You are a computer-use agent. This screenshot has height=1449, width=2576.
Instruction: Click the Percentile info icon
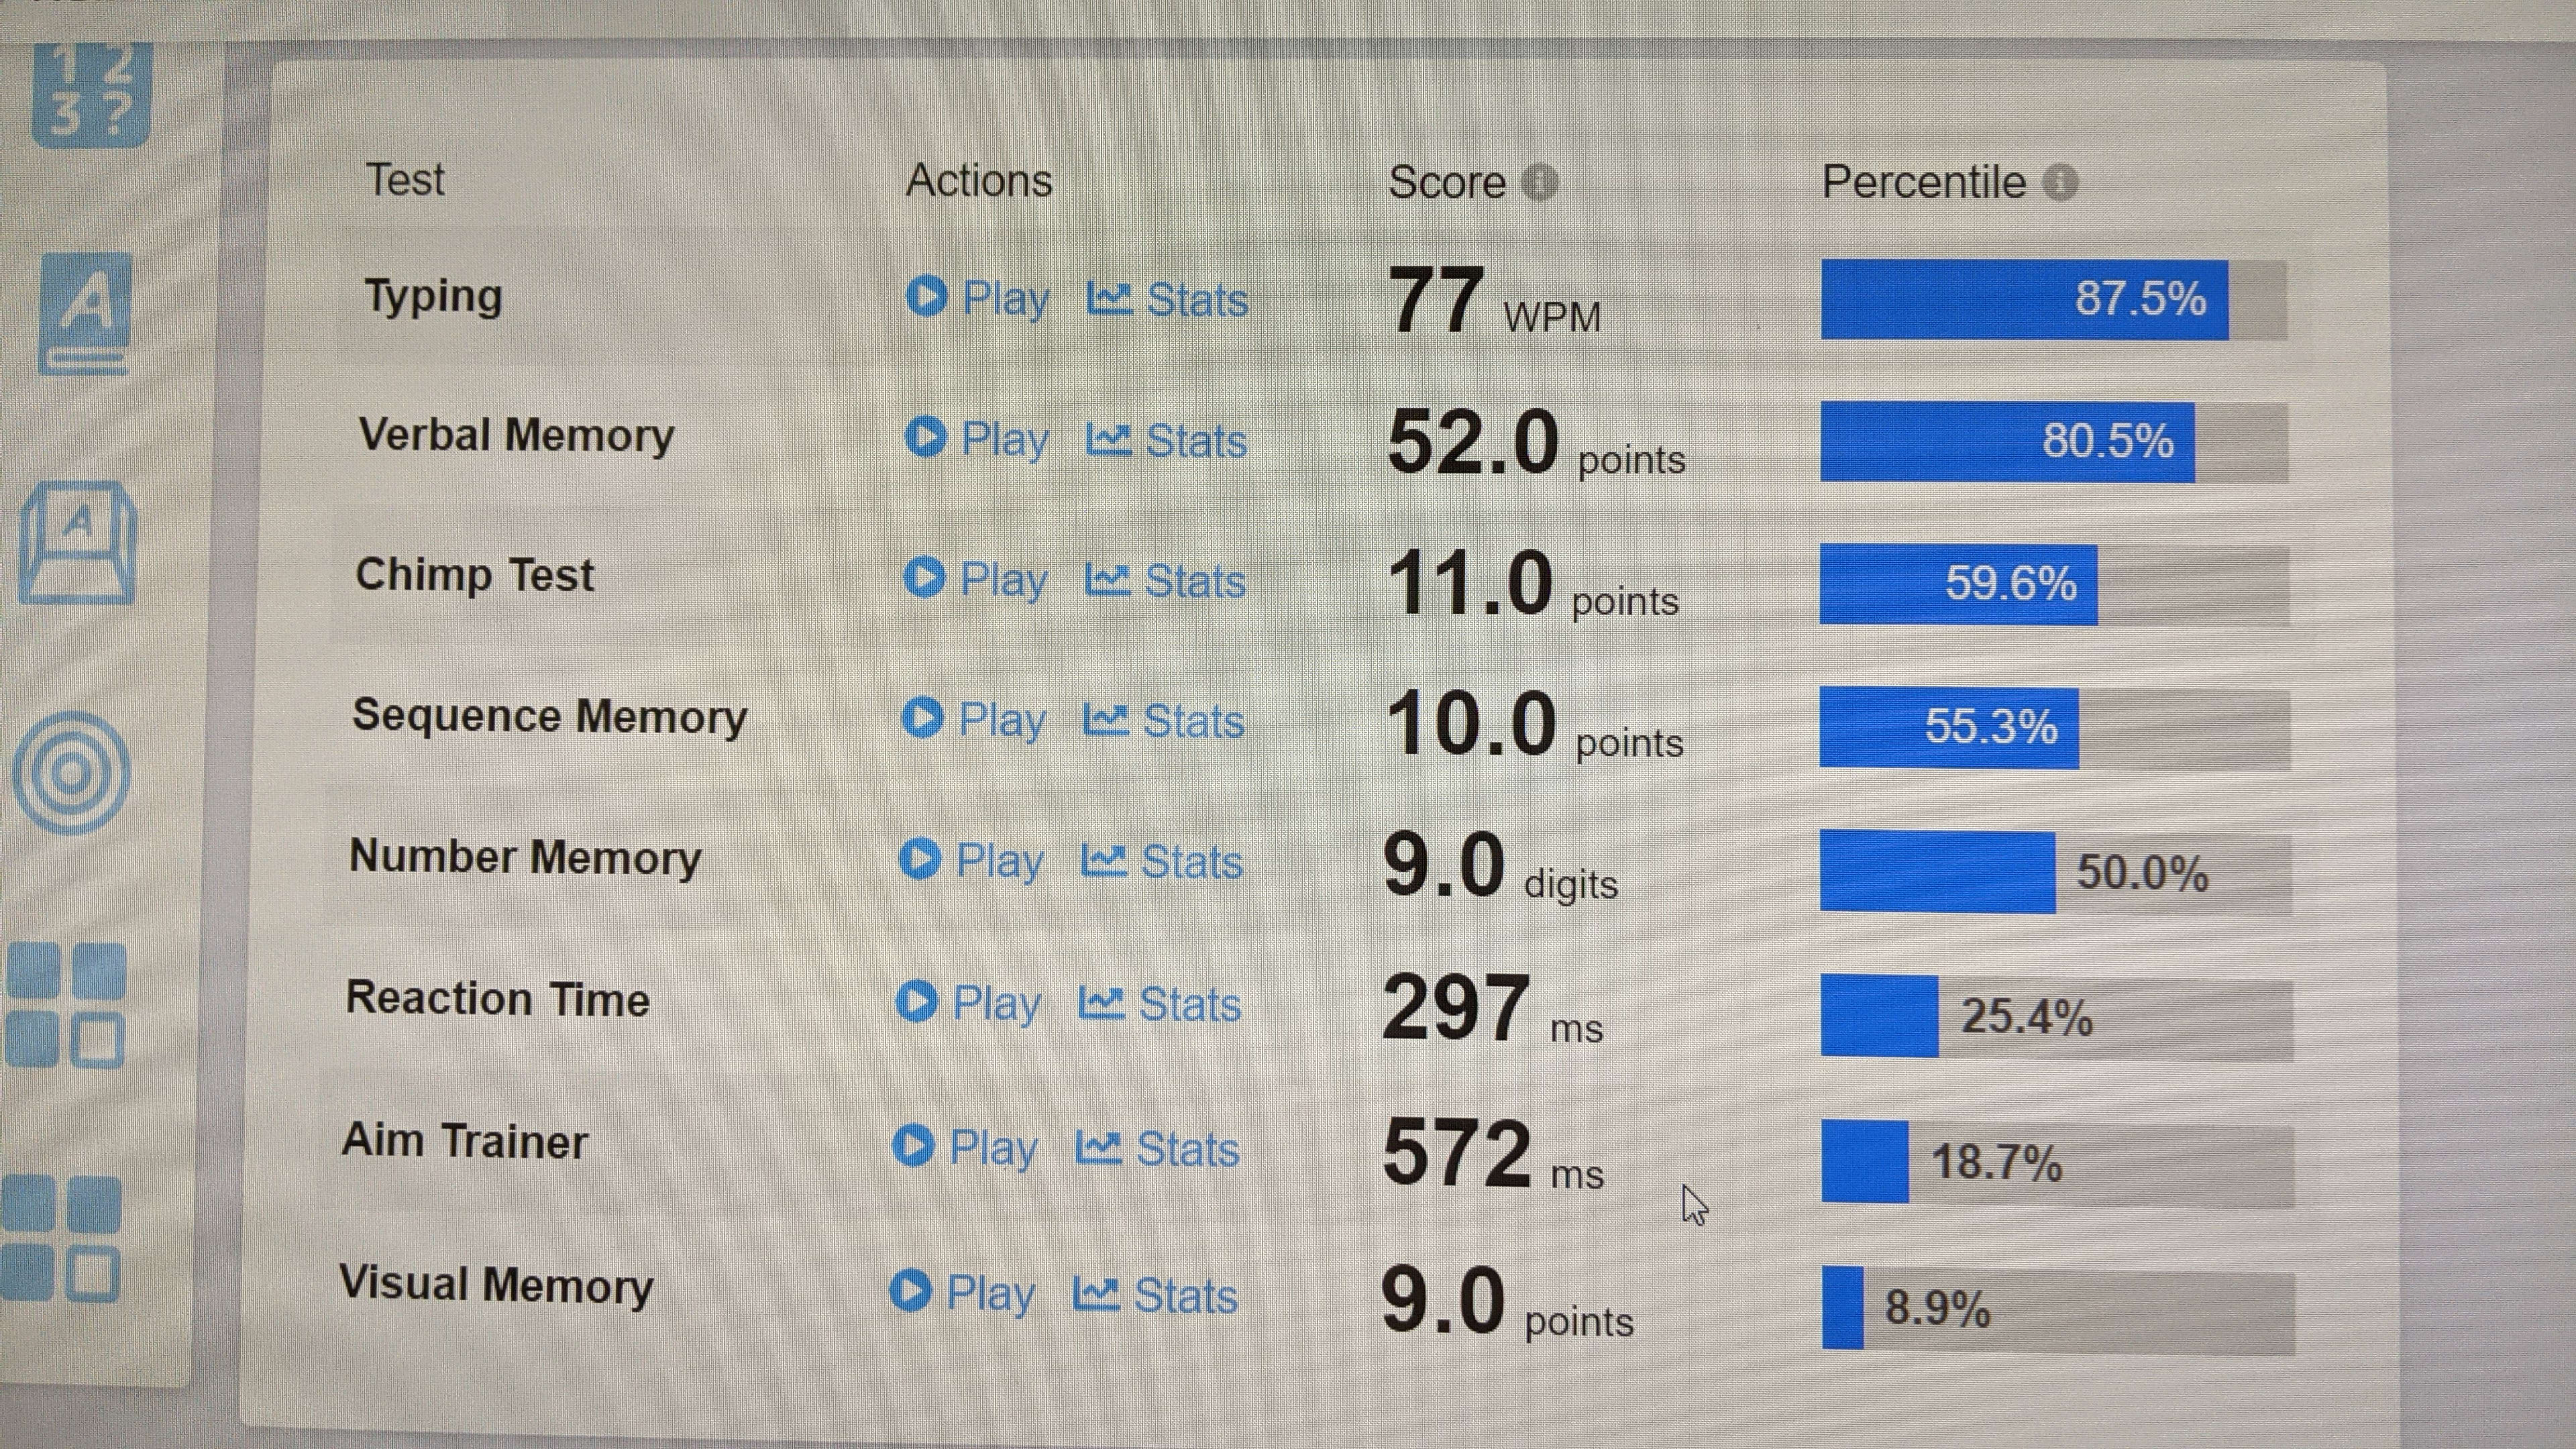coord(2060,183)
